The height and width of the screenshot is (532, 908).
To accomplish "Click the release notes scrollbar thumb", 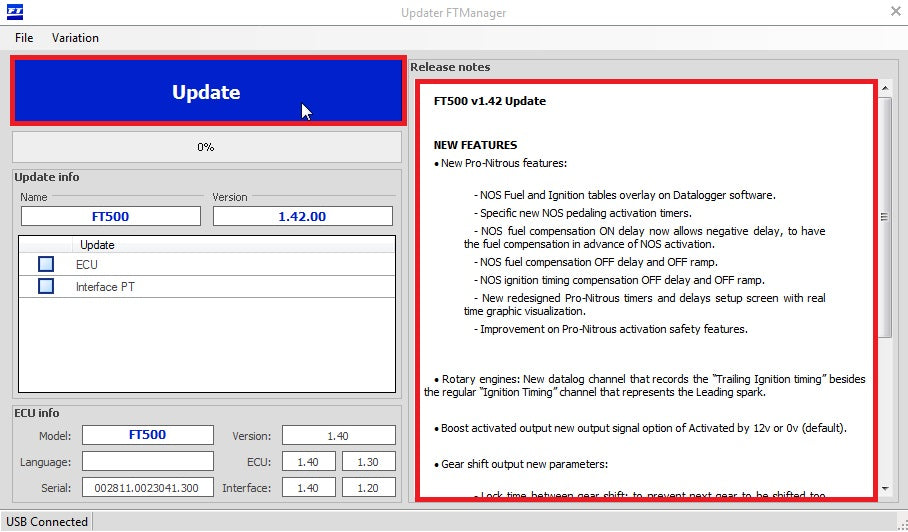I will [x=885, y=217].
